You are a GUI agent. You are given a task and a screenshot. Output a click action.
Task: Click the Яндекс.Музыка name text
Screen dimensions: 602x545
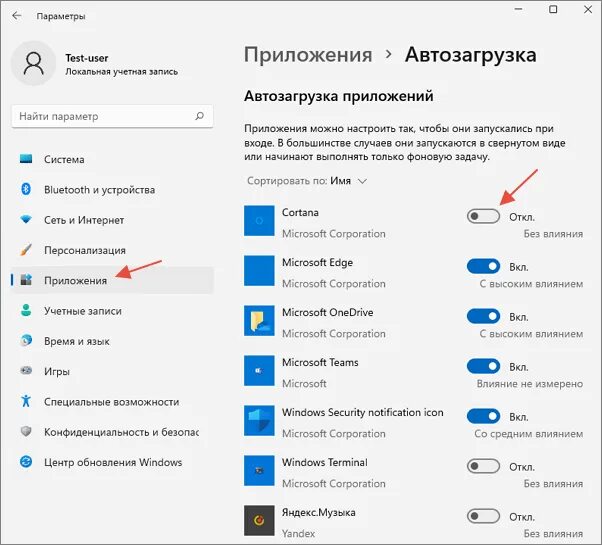click(319, 512)
